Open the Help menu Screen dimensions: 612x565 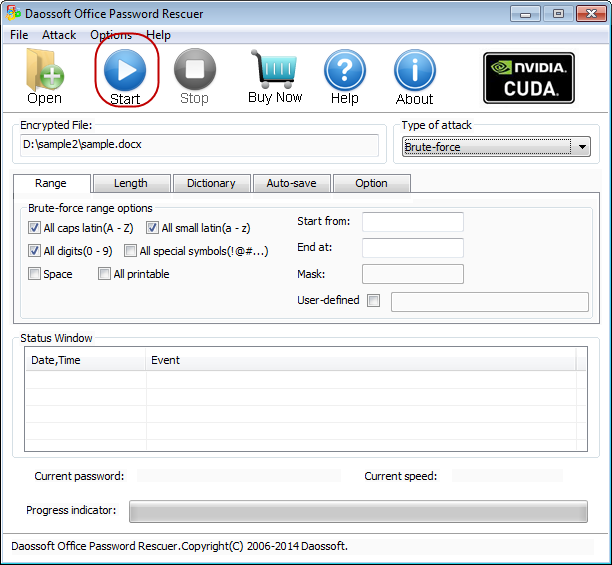click(158, 35)
